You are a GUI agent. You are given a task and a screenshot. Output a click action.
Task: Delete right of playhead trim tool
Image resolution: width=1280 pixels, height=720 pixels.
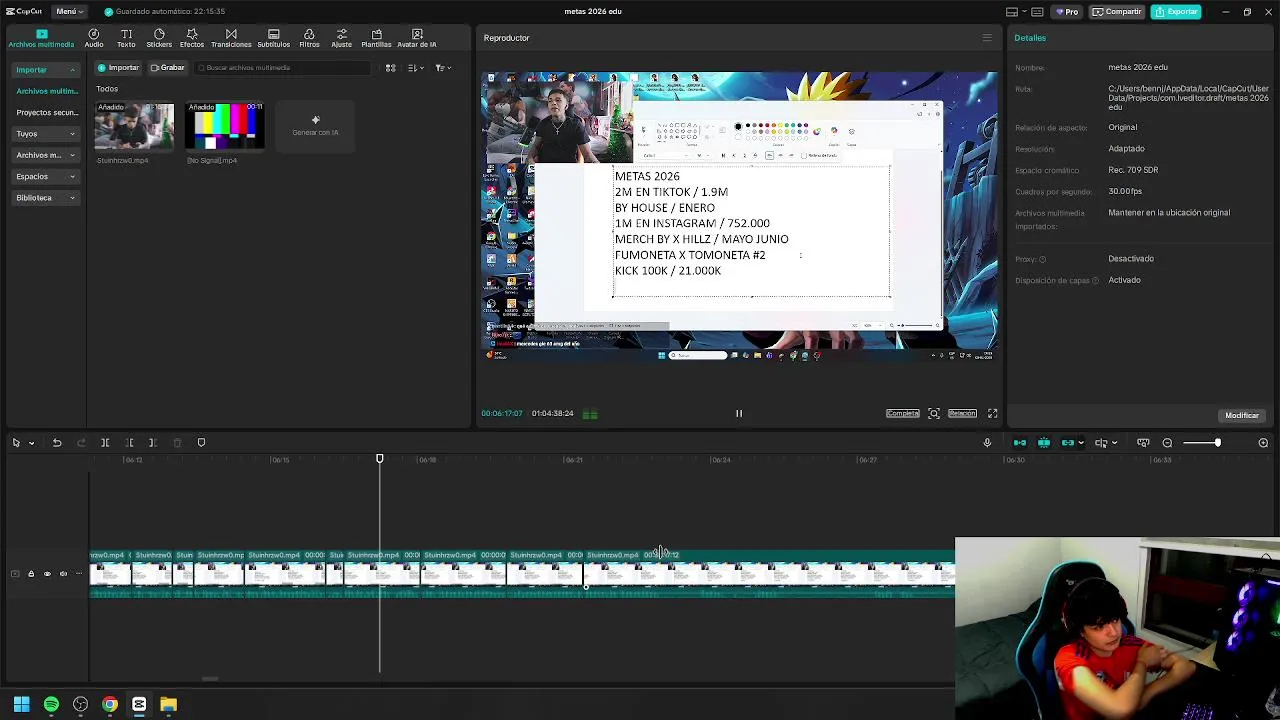click(152, 443)
